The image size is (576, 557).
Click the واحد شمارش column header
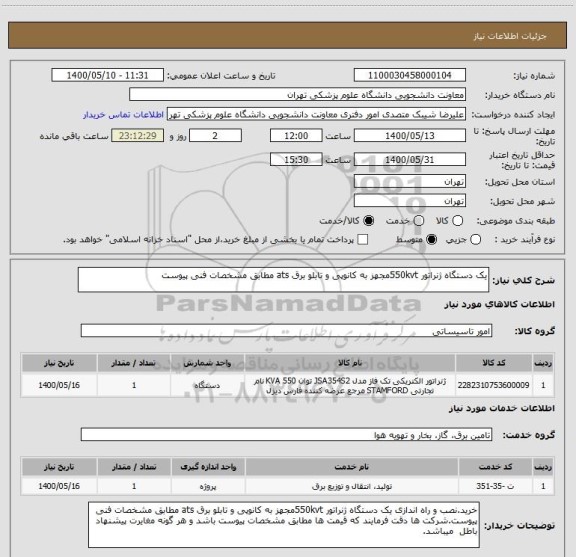(x=207, y=363)
